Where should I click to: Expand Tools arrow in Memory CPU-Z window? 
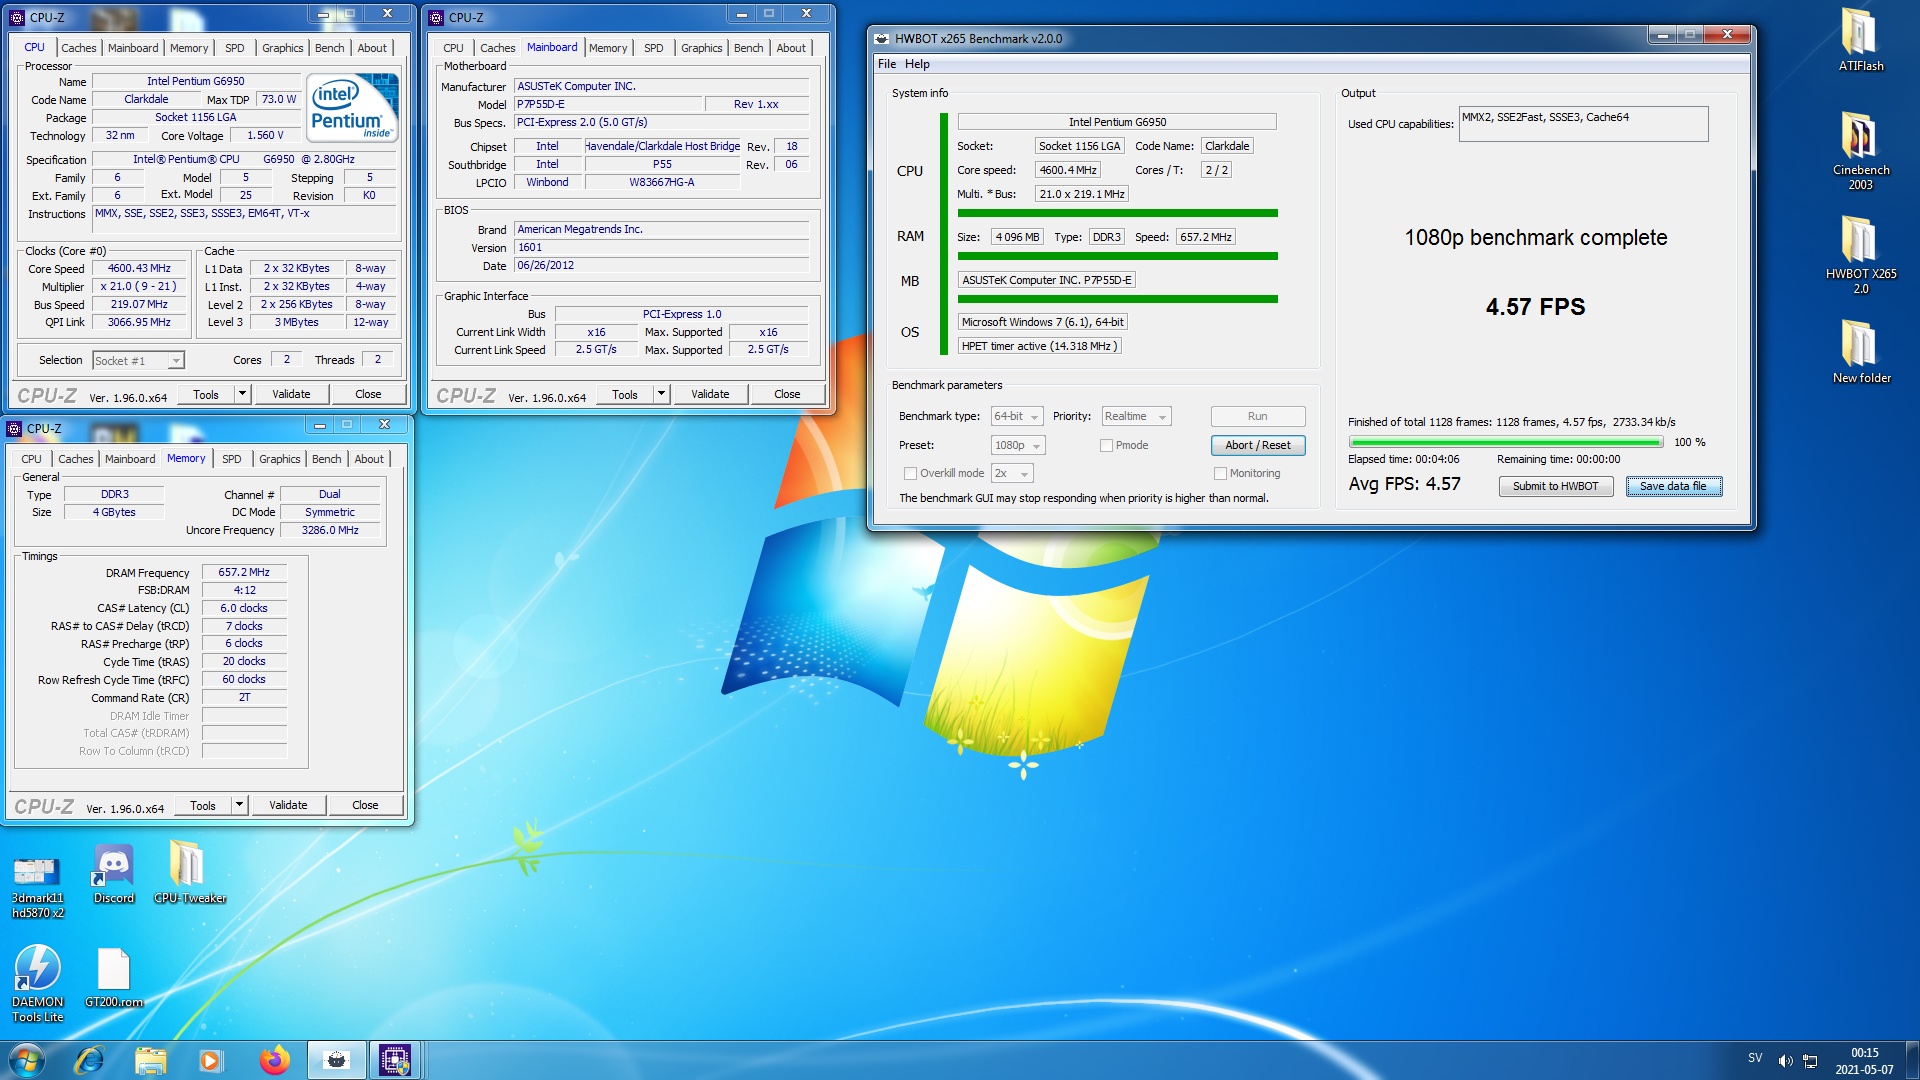coord(239,805)
